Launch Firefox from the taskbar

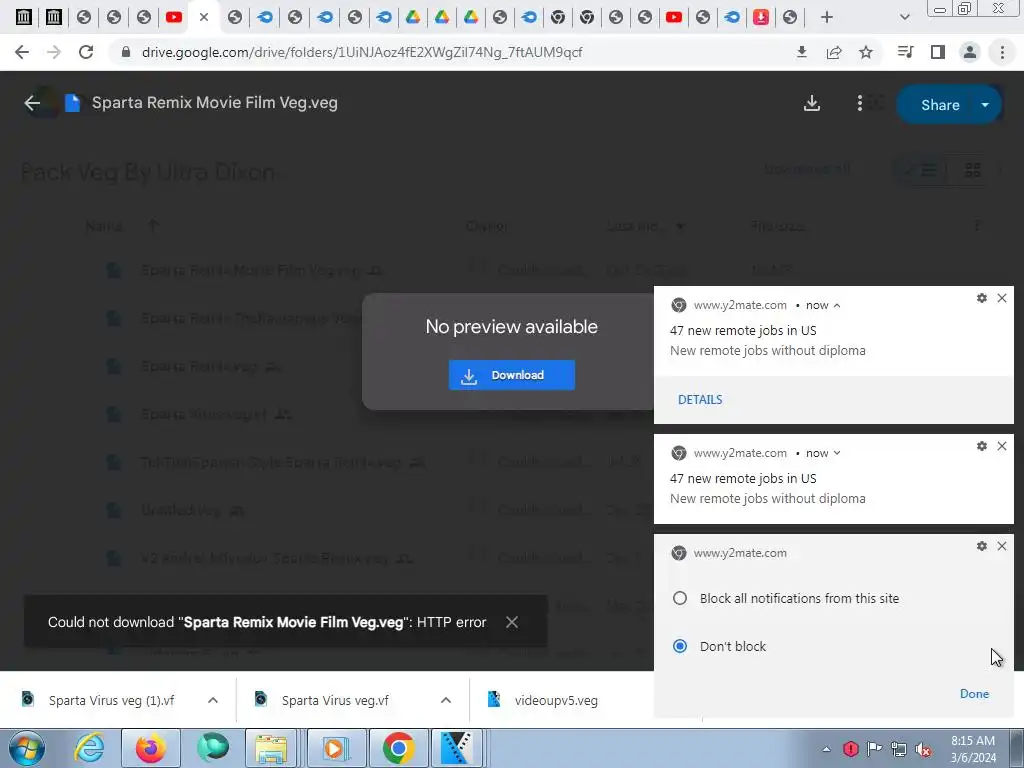[150, 748]
